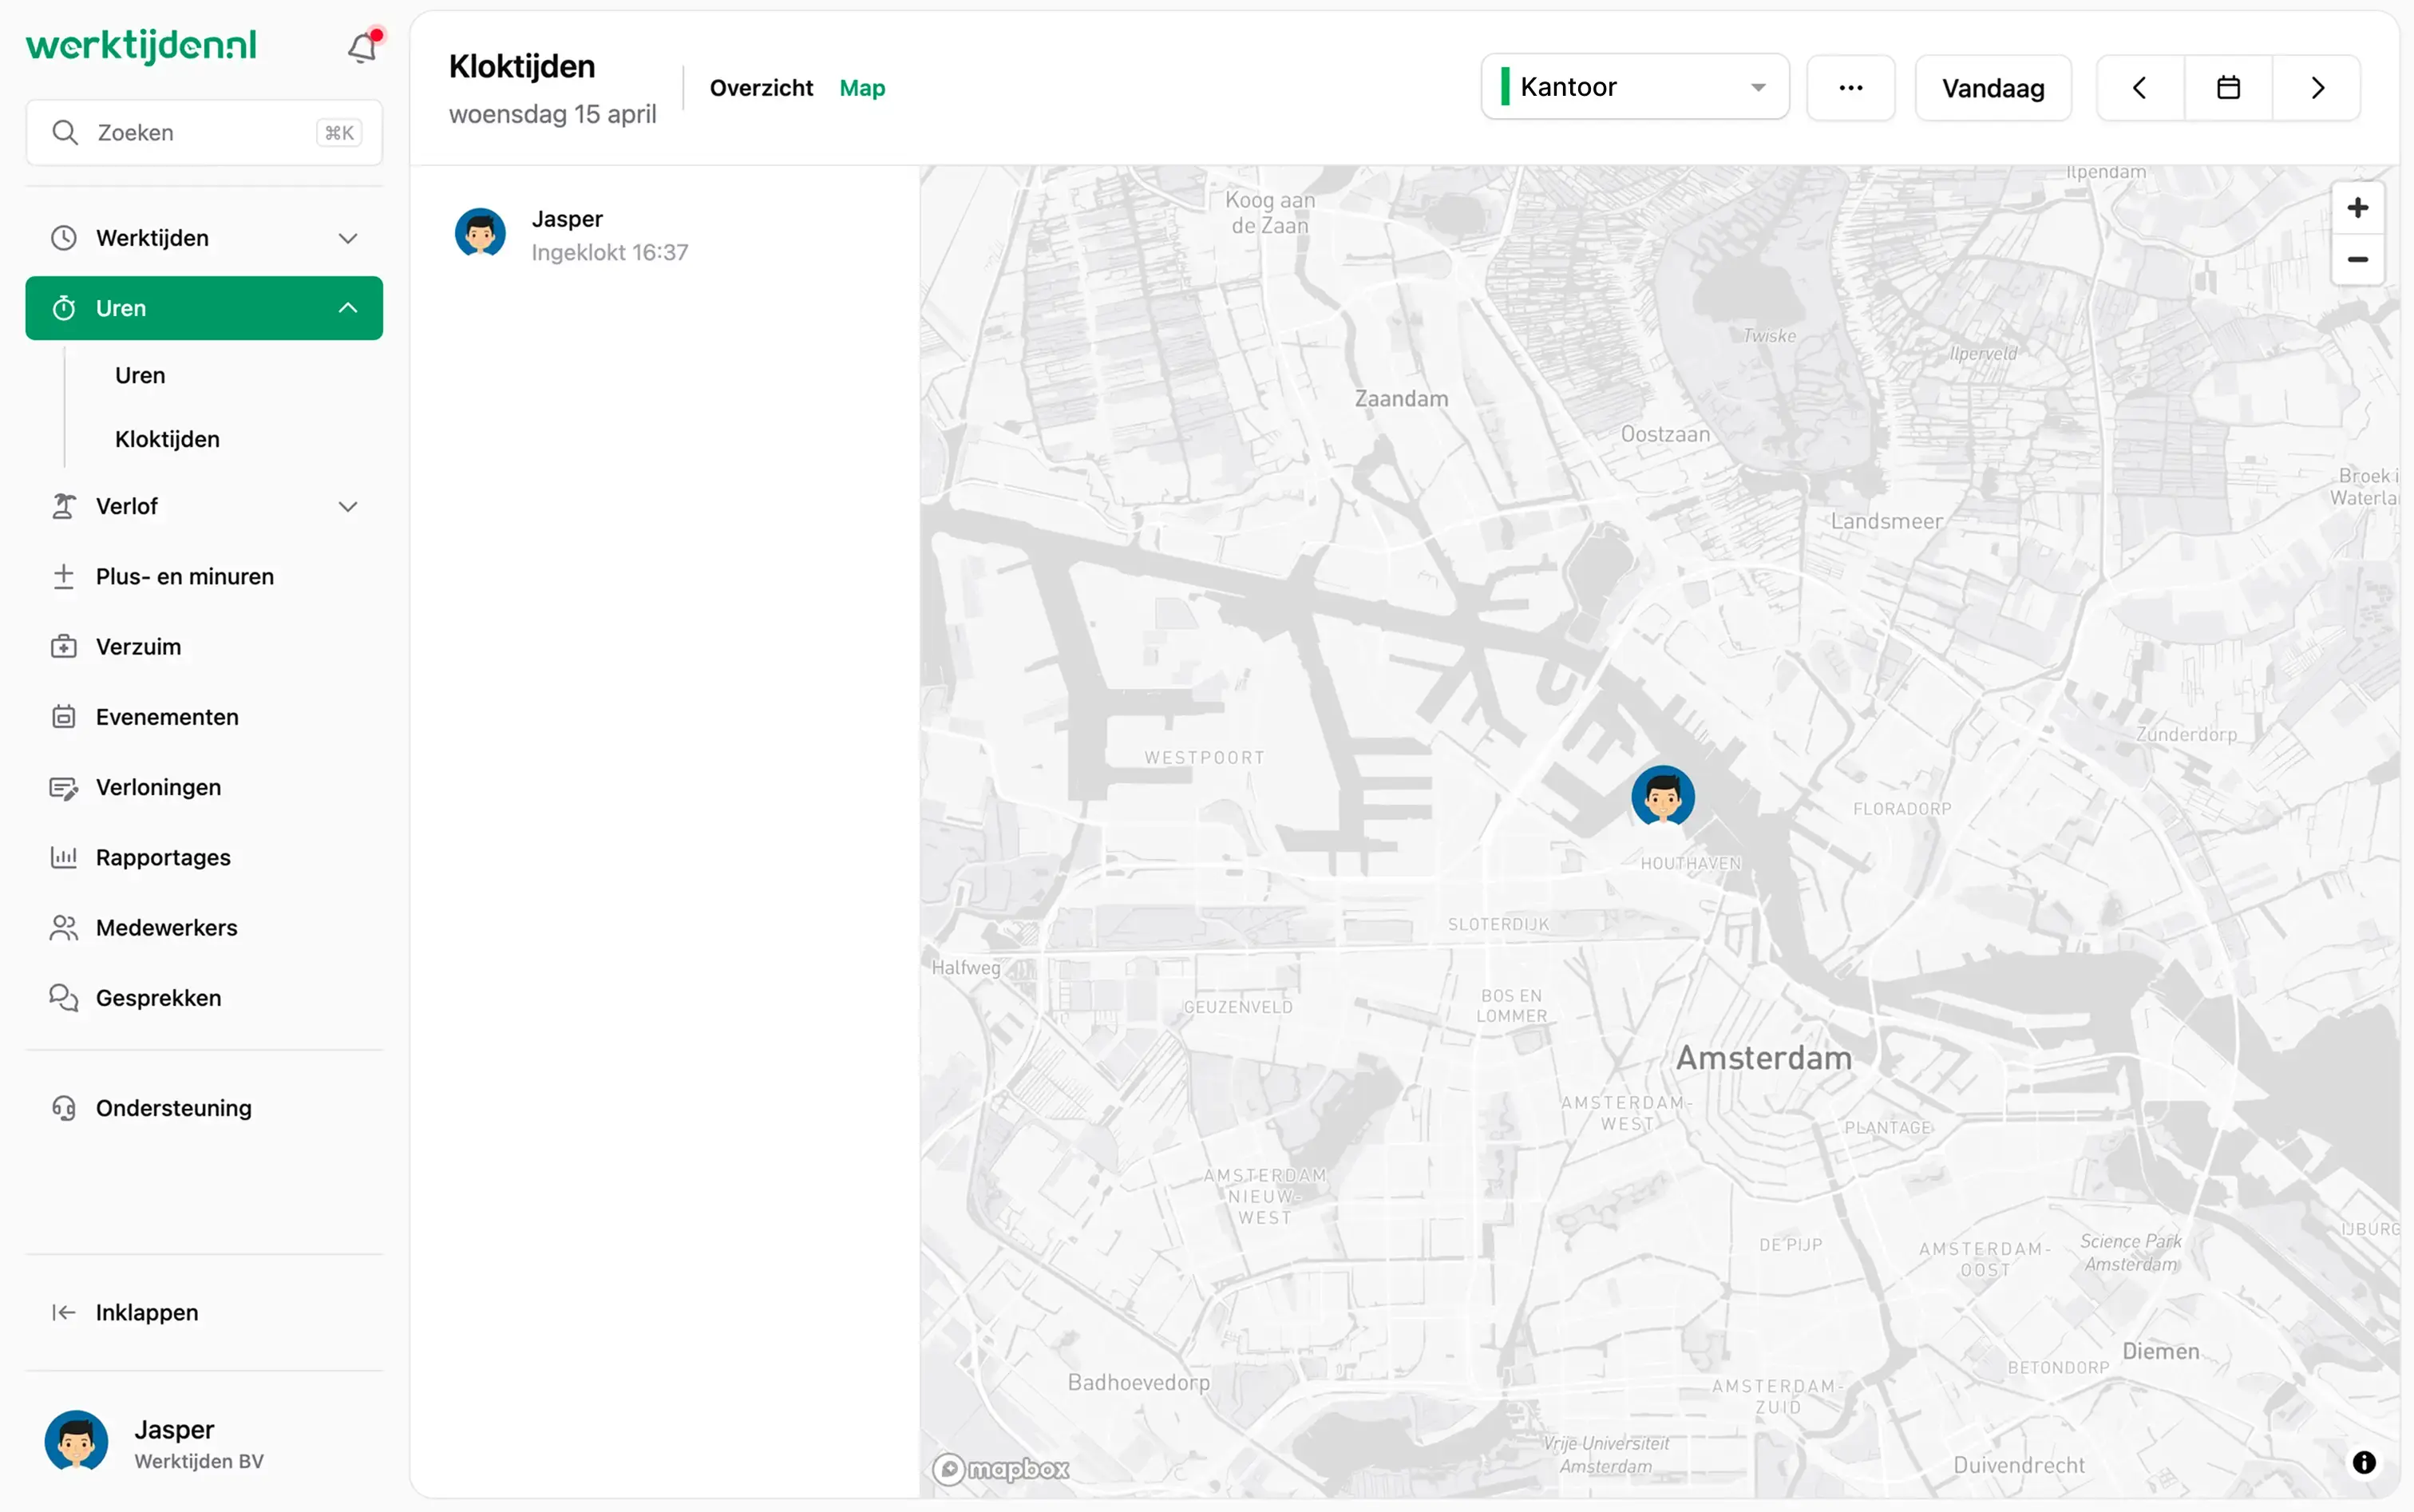Expand the Verlof section
Viewport: 2414px width, 1512px height.
pos(347,506)
